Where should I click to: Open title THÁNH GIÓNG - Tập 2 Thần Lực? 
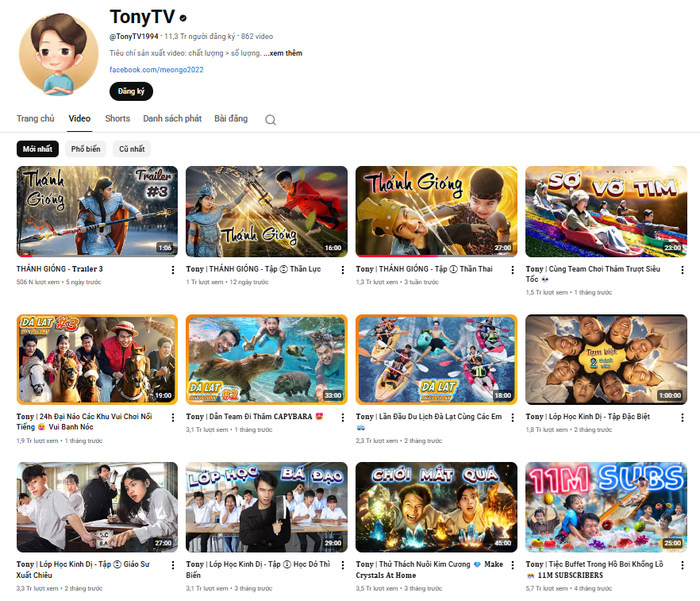pos(253,269)
